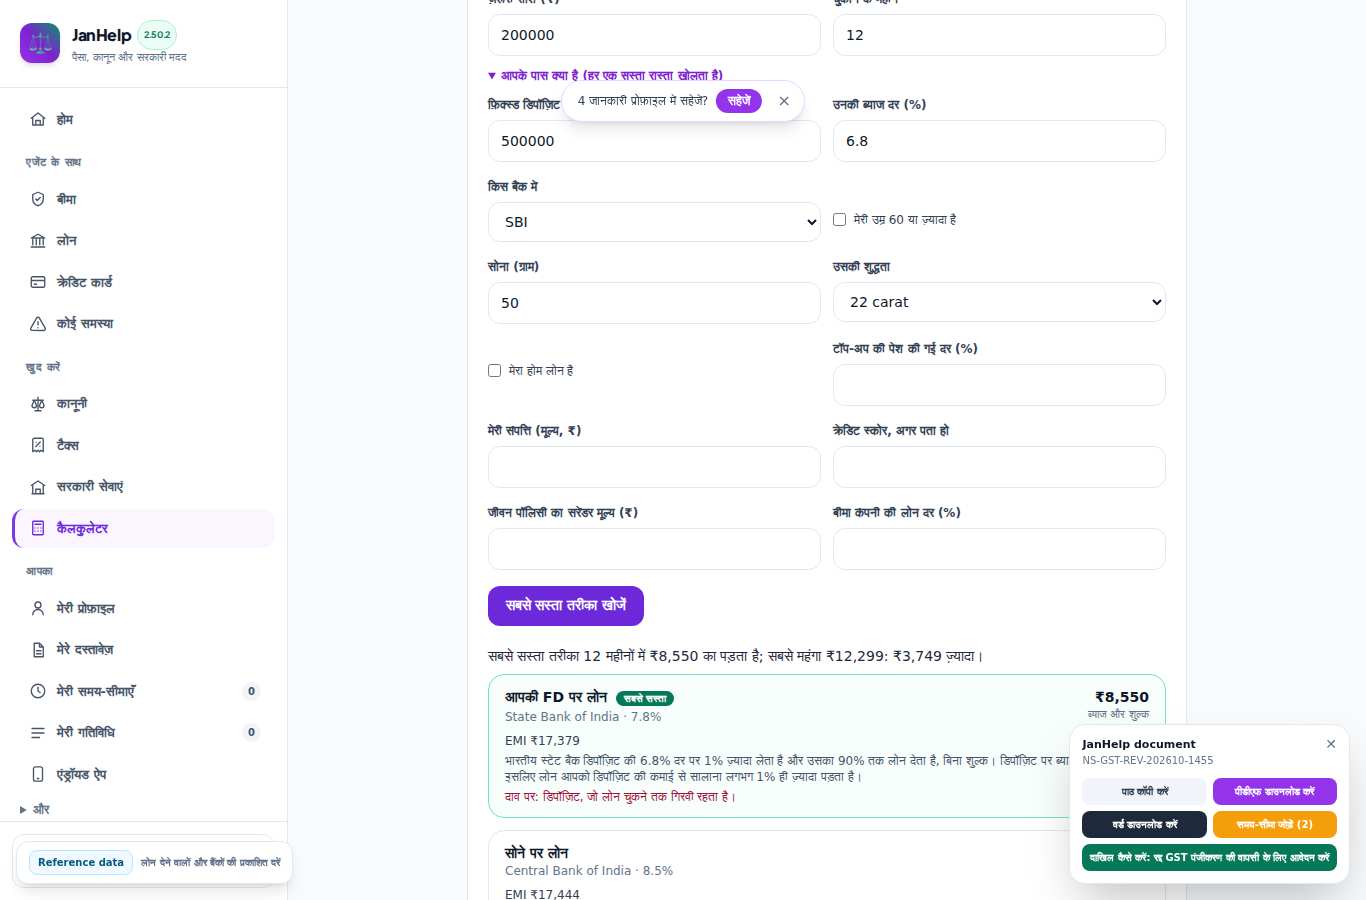This screenshot has height=900, width=1366.
Task: Click पाठ कॉपी करें button
Action: pyautogui.click(x=1144, y=792)
